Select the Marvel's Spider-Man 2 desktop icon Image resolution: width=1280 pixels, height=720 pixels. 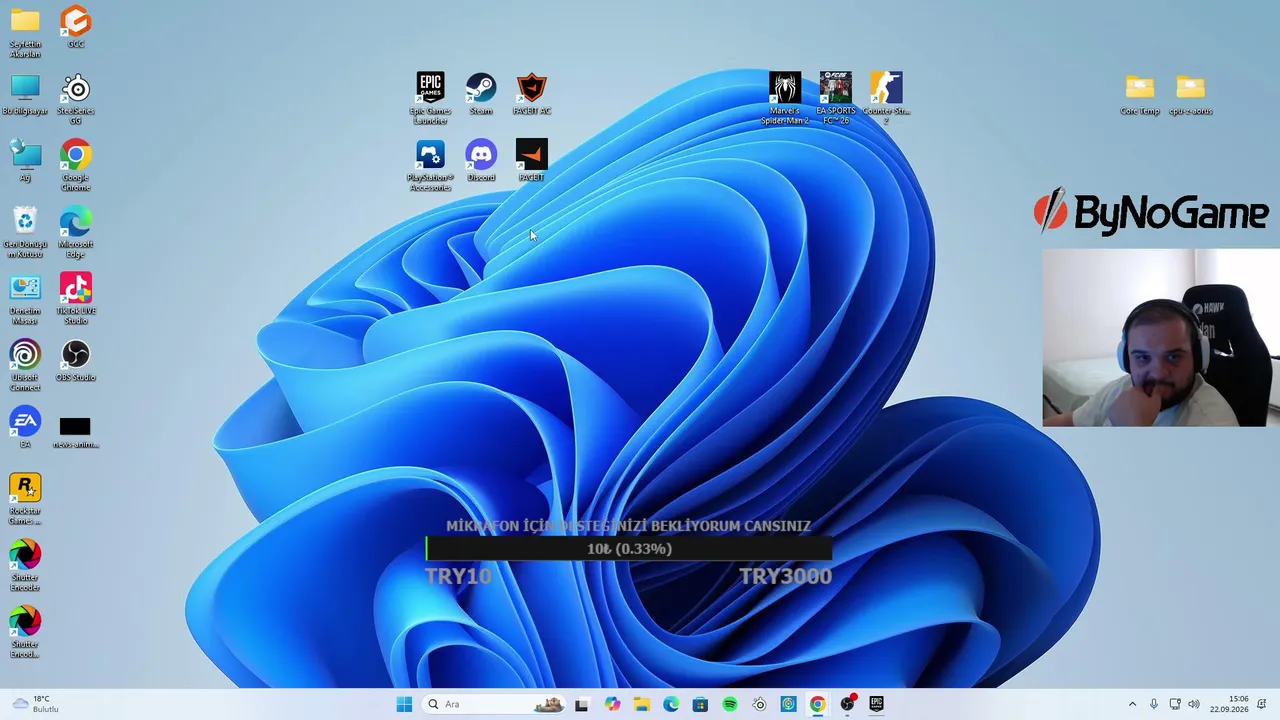(785, 97)
